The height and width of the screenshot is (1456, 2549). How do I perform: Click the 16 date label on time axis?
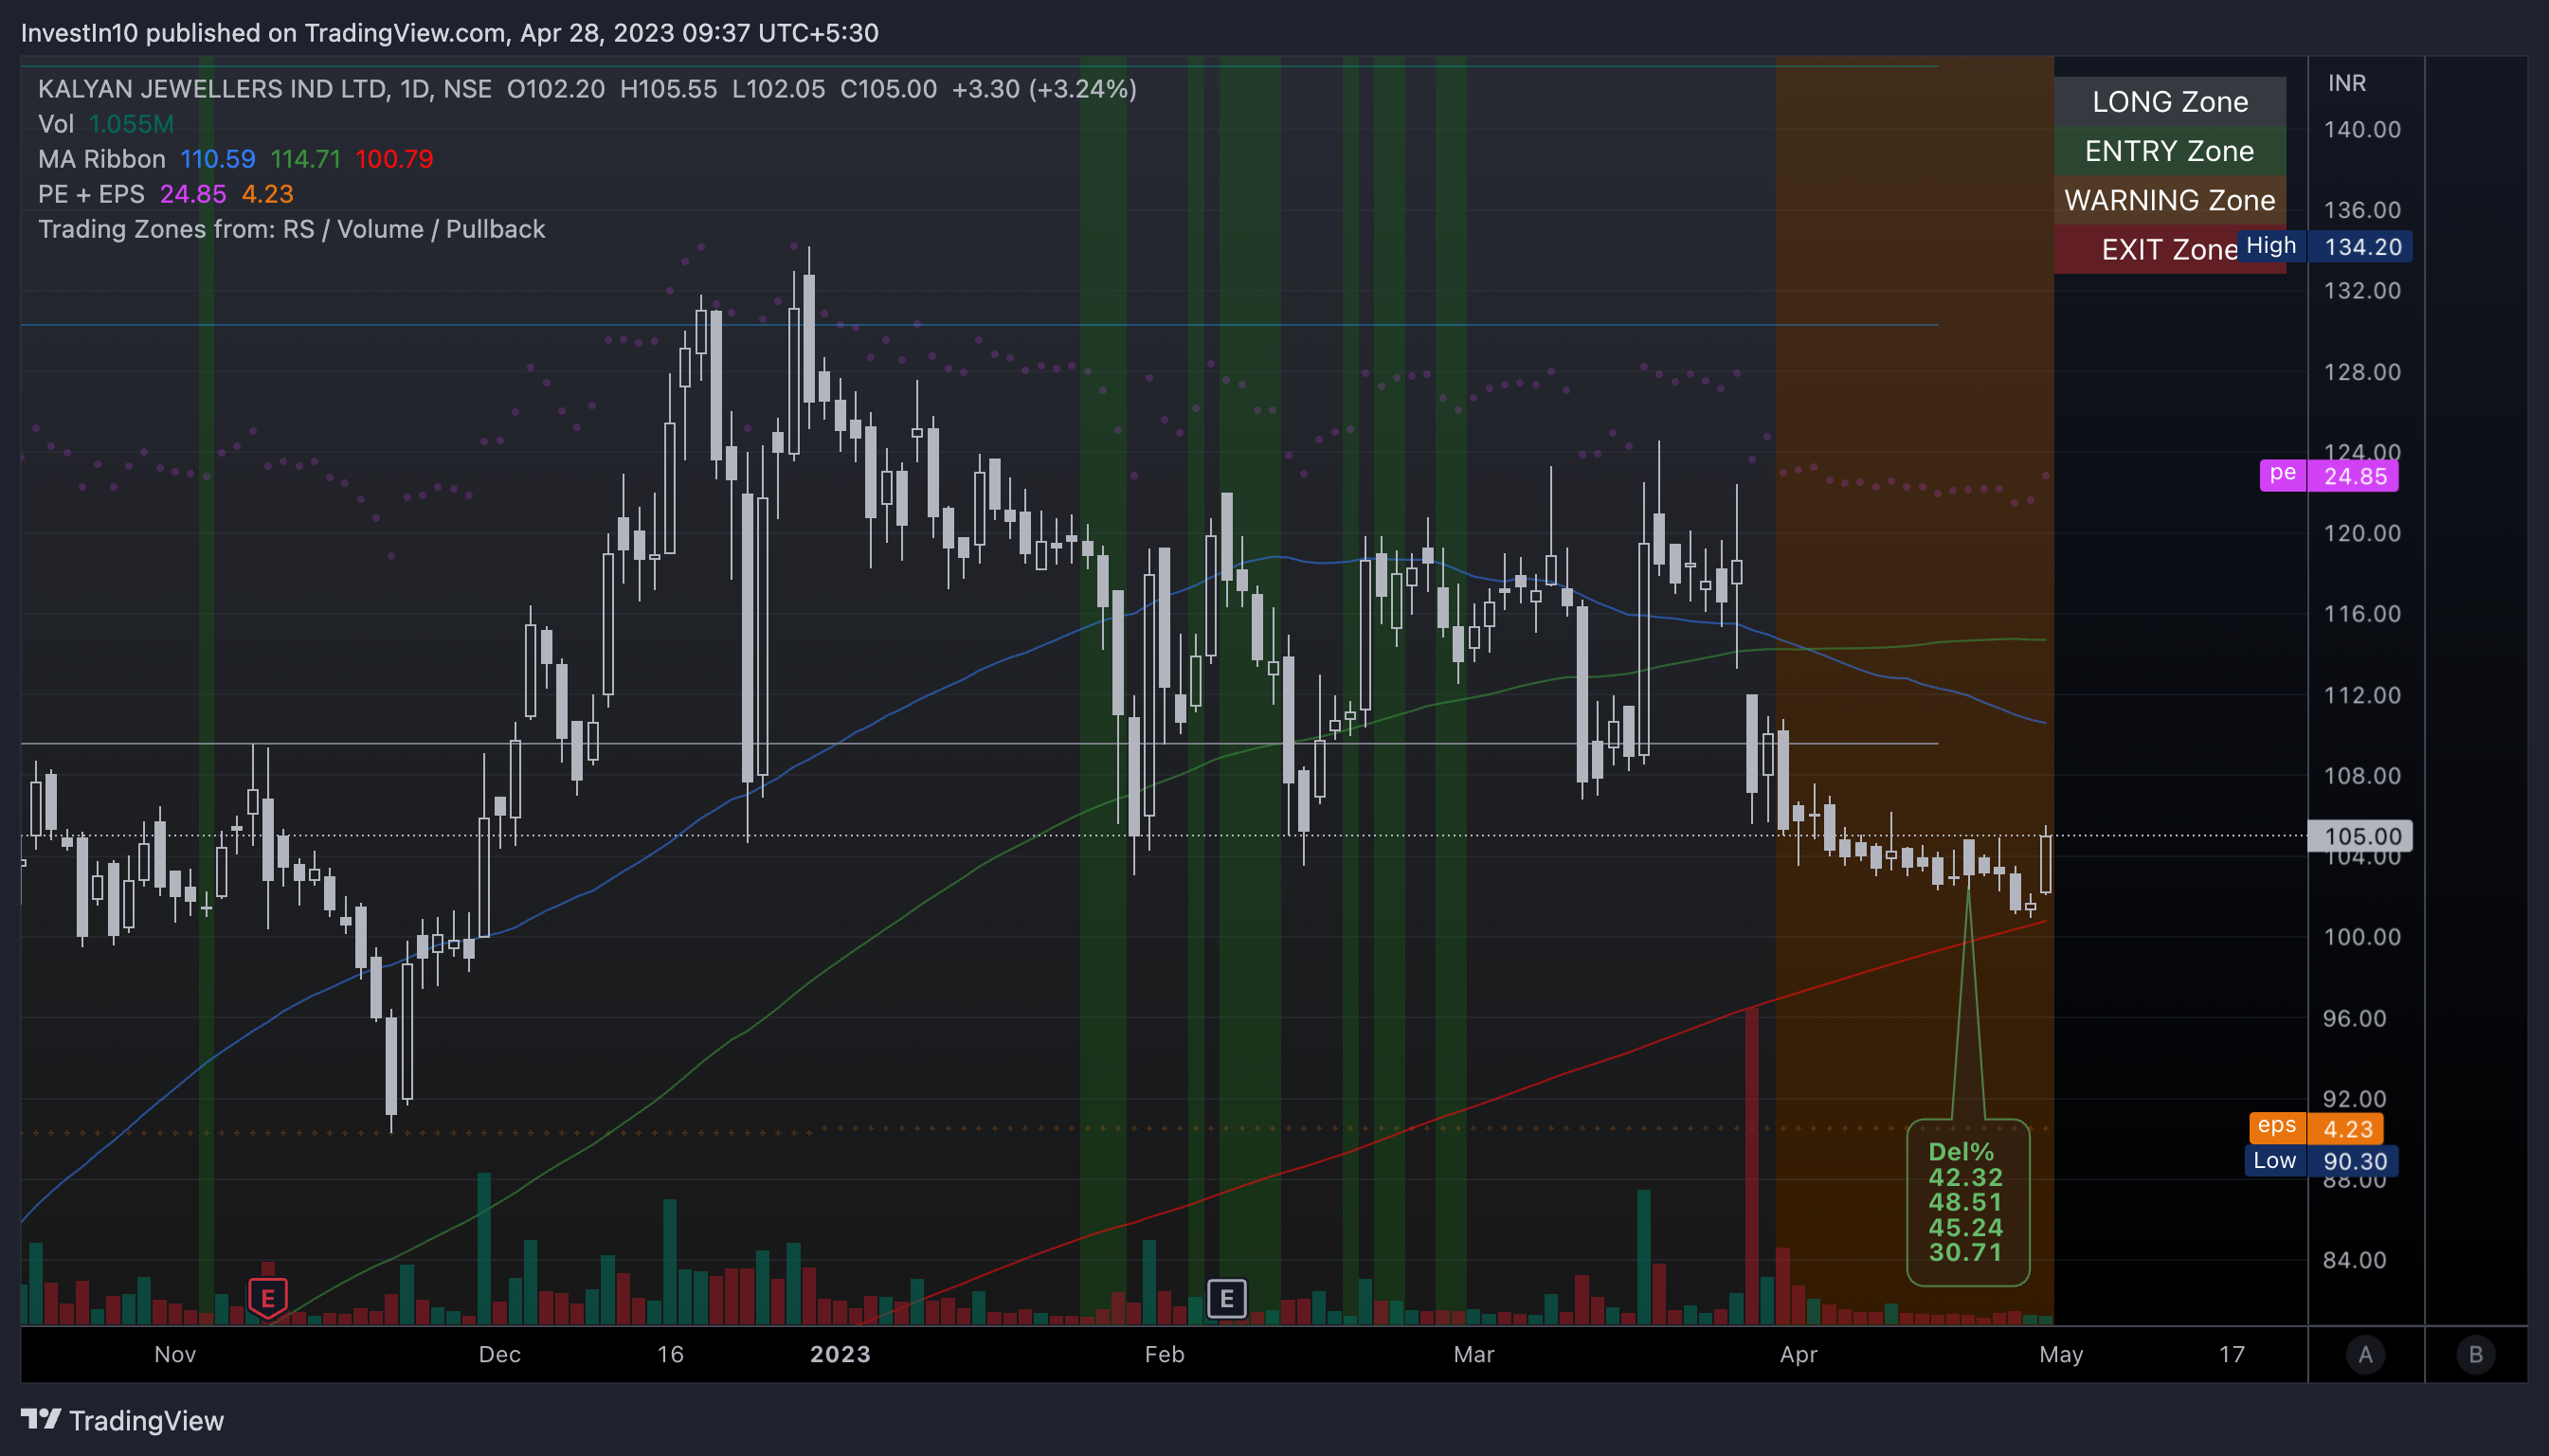point(670,1354)
